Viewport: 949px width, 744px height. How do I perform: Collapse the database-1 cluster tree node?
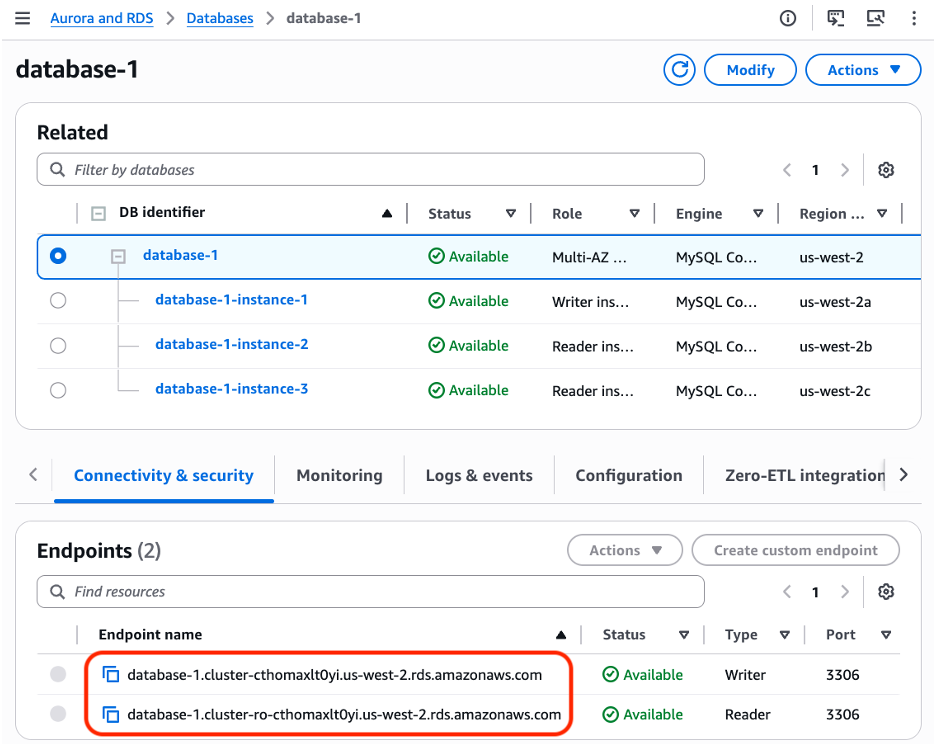pyautogui.click(x=118, y=257)
